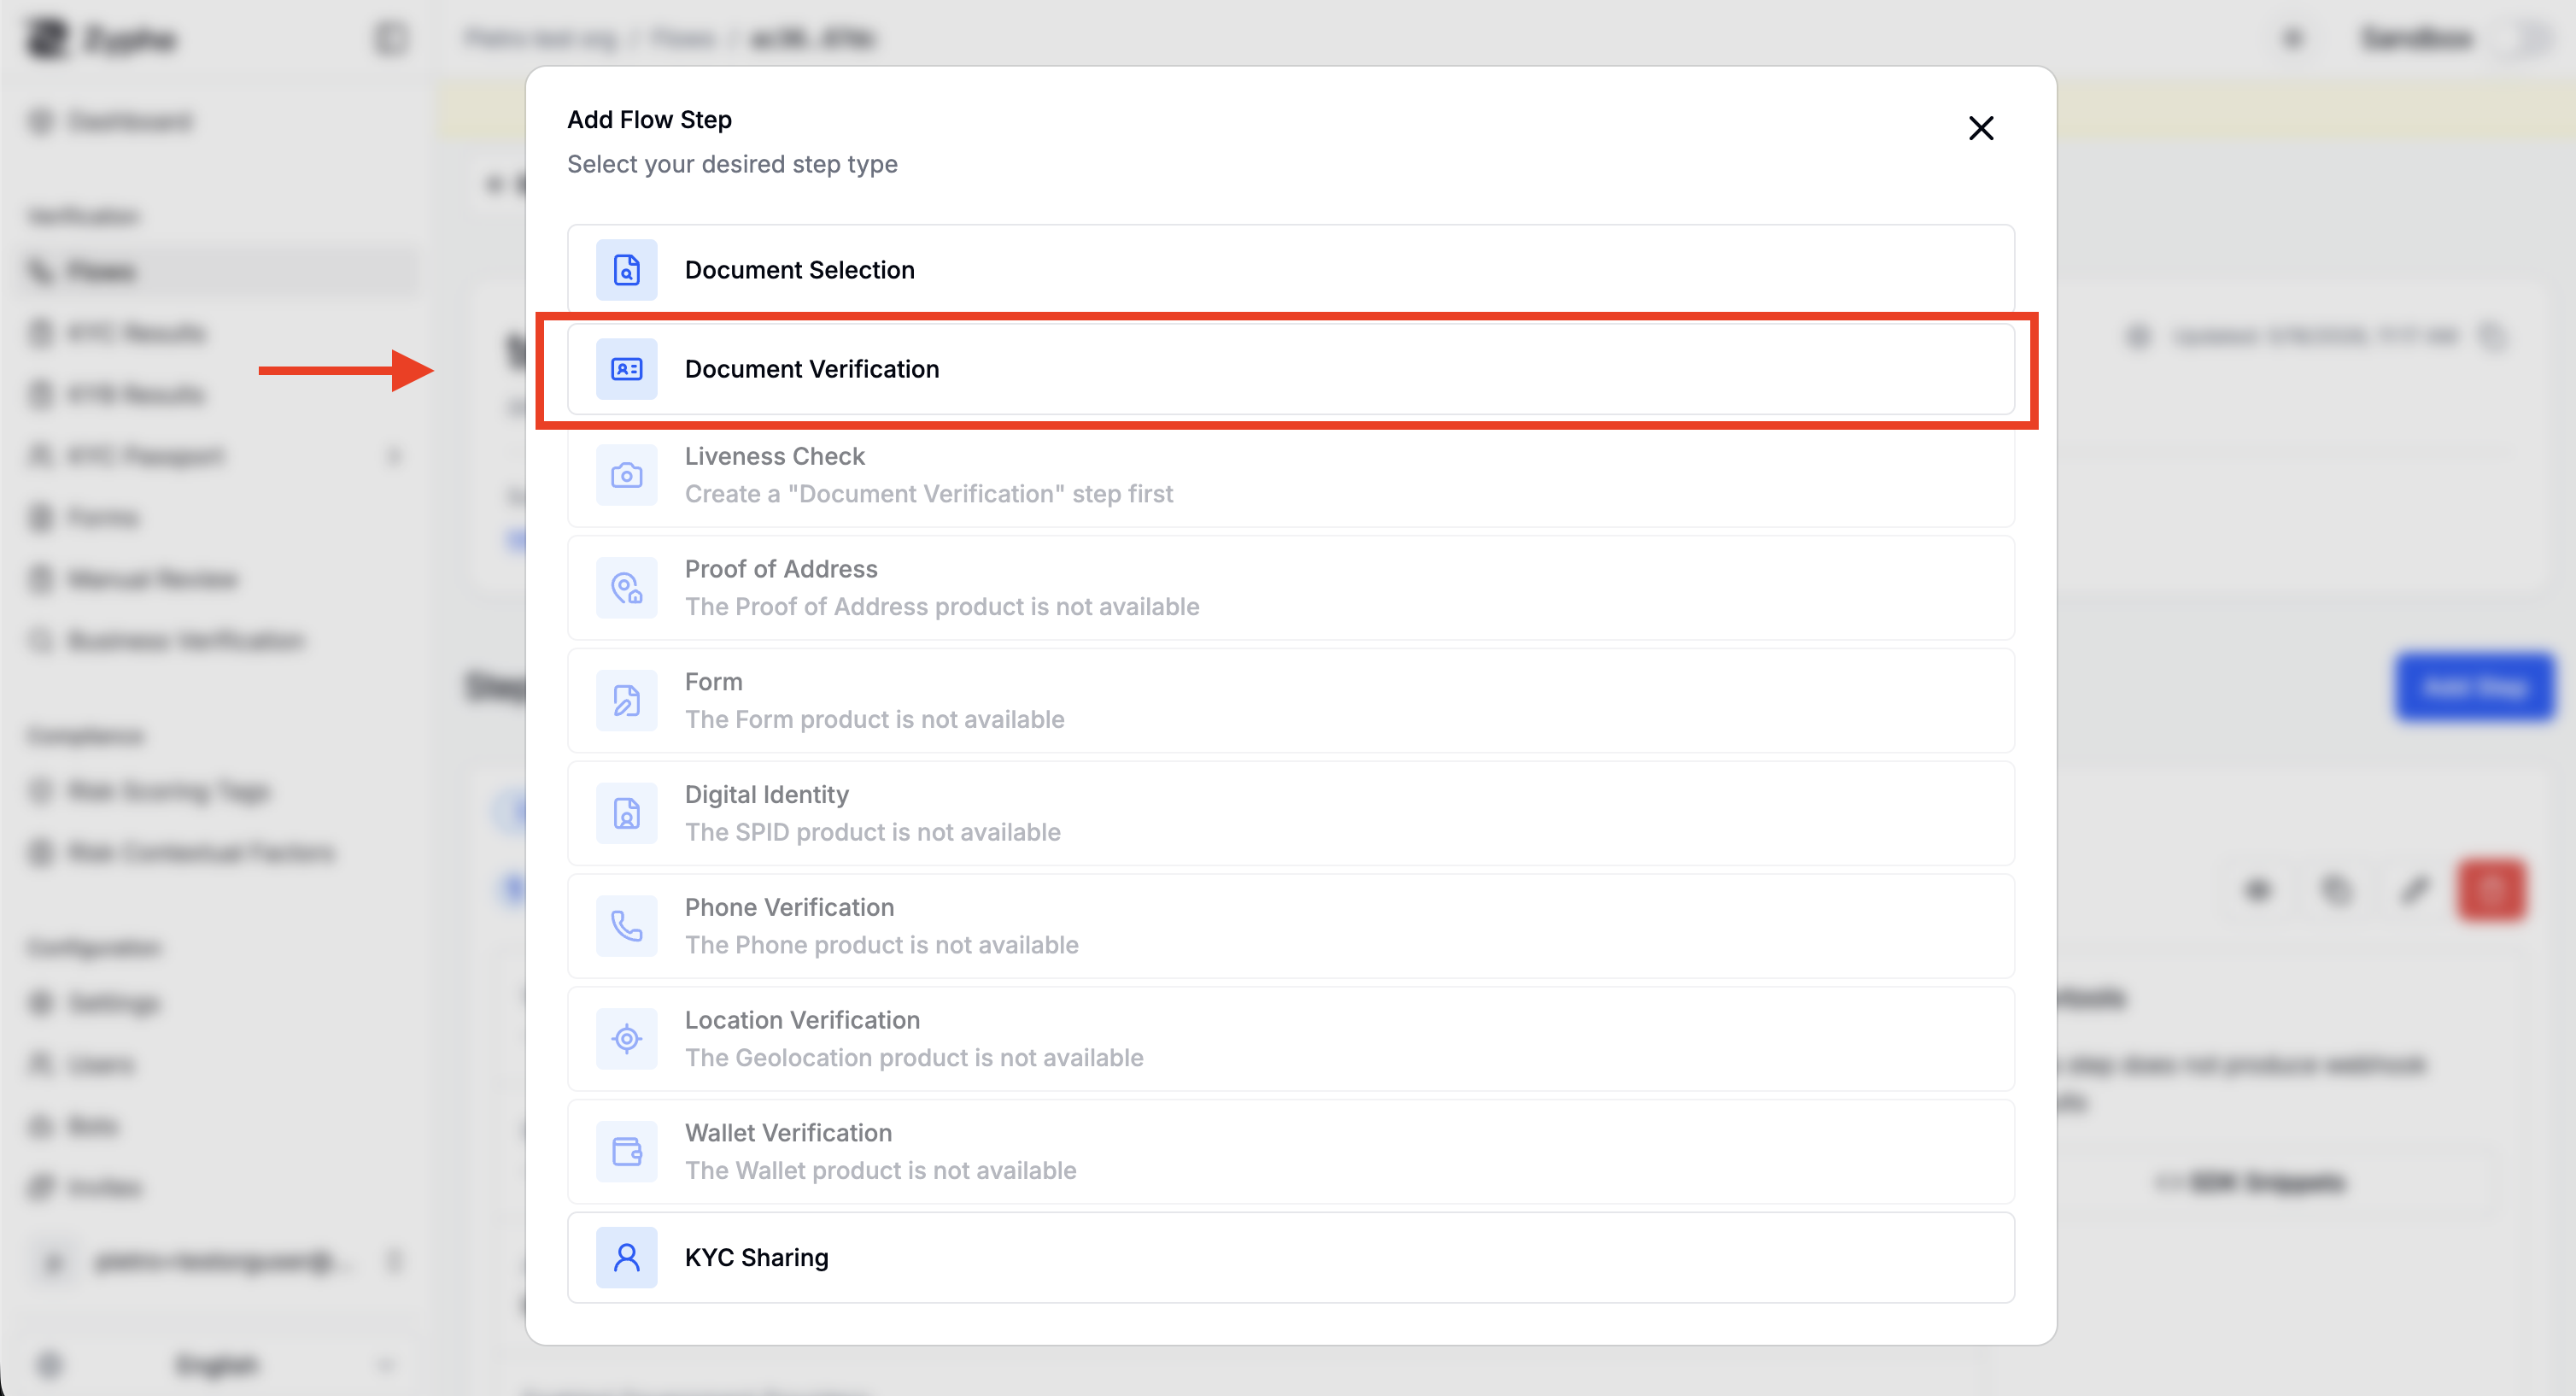Click 'Select your desired step type' subtitle
This screenshot has width=2576, height=1396.
pyautogui.click(x=732, y=164)
